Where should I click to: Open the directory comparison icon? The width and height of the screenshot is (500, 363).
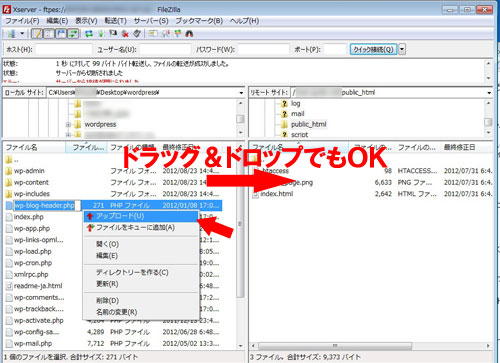[165, 34]
